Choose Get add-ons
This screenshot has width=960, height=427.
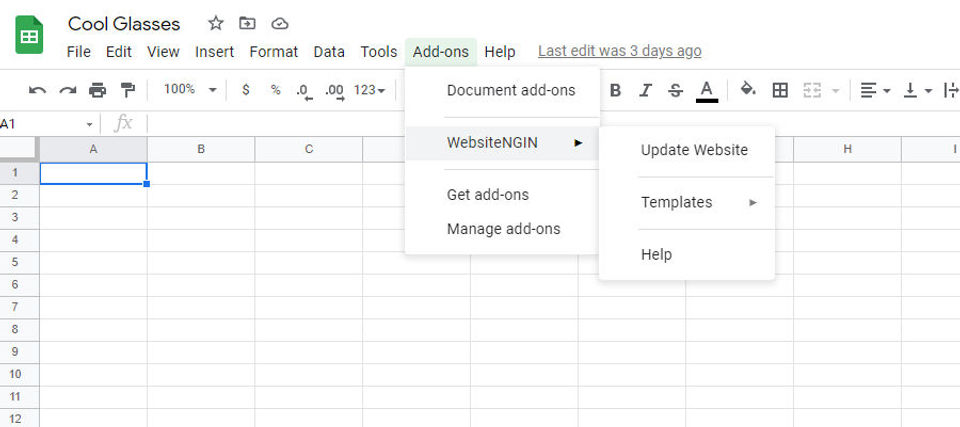tap(487, 195)
